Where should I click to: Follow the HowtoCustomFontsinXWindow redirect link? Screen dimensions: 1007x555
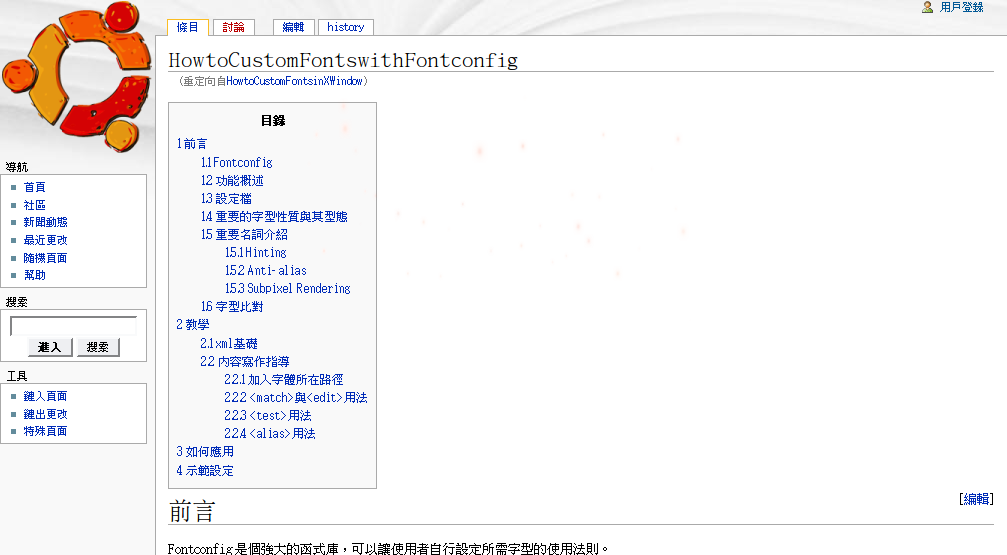tap(295, 81)
